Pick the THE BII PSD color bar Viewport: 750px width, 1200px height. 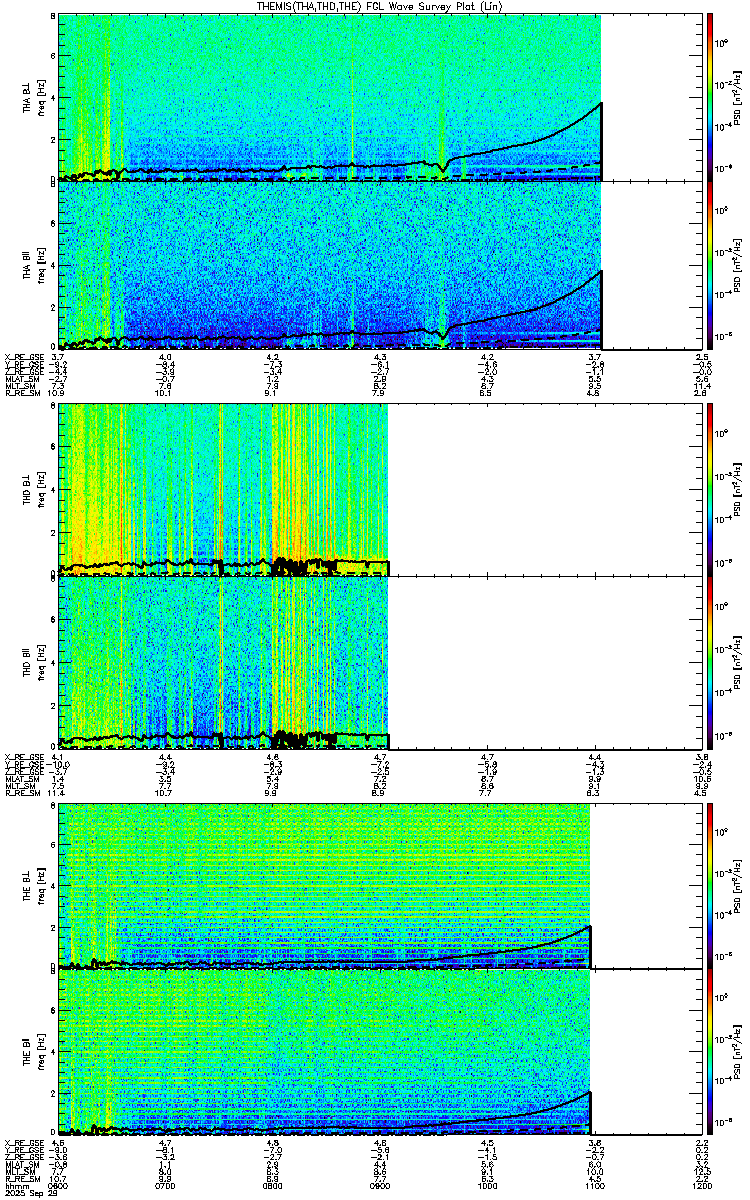click(x=710, y=1053)
